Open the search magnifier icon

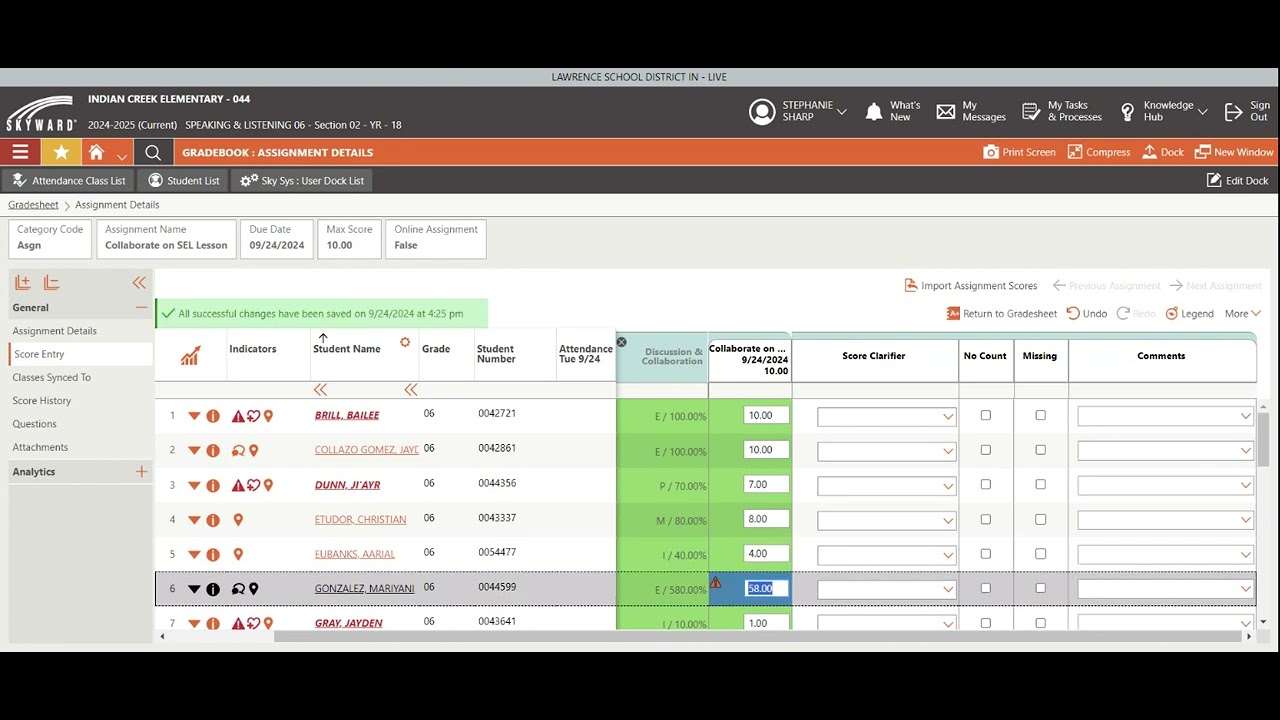(152, 153)
